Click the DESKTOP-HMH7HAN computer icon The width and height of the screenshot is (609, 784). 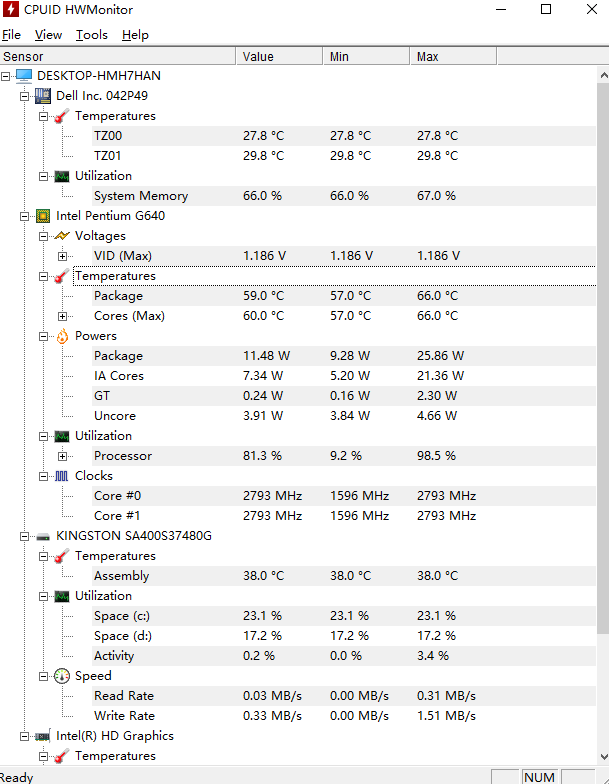pyautogui.click(x=23, y=76)
